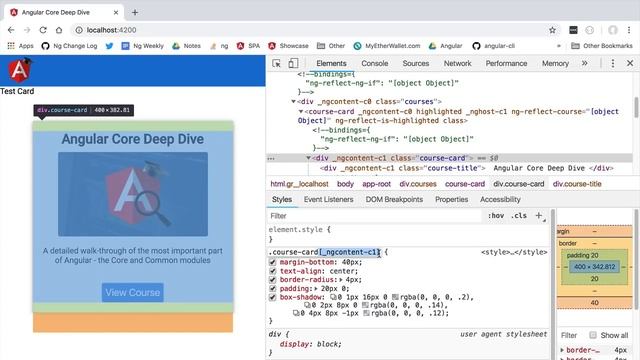The width and height of the screenshot is (640, 360).
Task: Open the Ng Change Log bookmark
Action: click(69, 46)
